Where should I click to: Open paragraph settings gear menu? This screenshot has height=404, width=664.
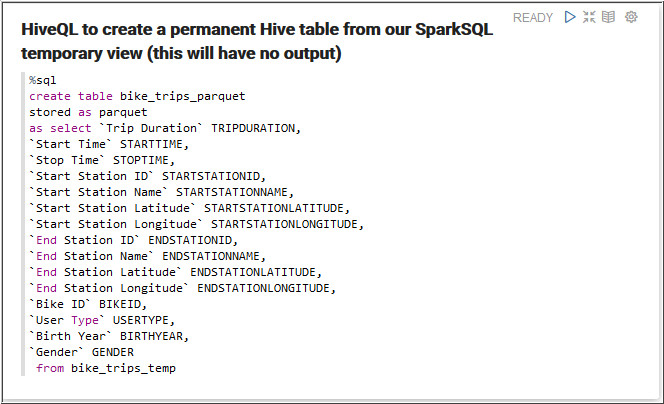point(631,17)
